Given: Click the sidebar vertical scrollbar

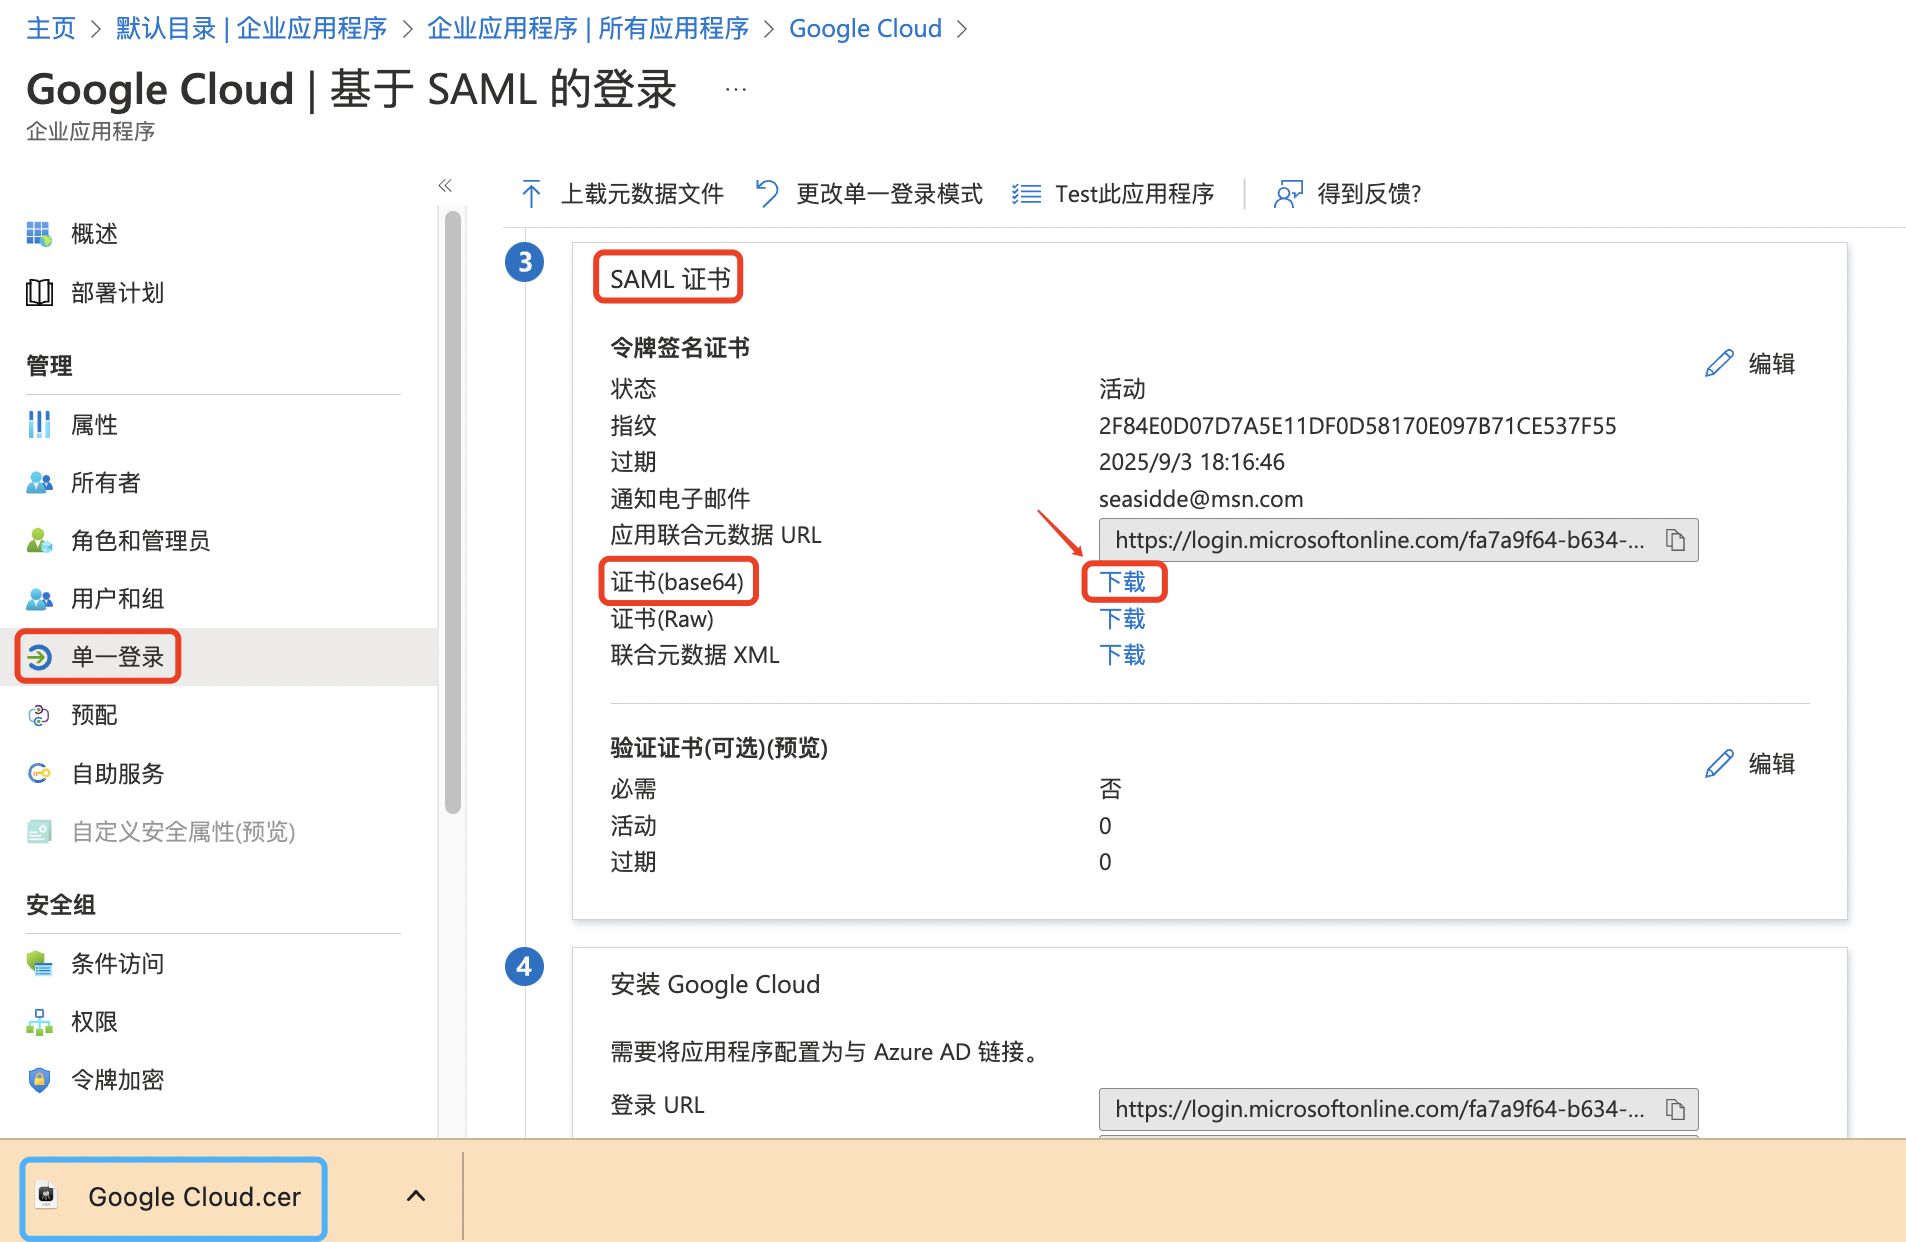Looking at the screenshot, I should (x=453, y=512).
